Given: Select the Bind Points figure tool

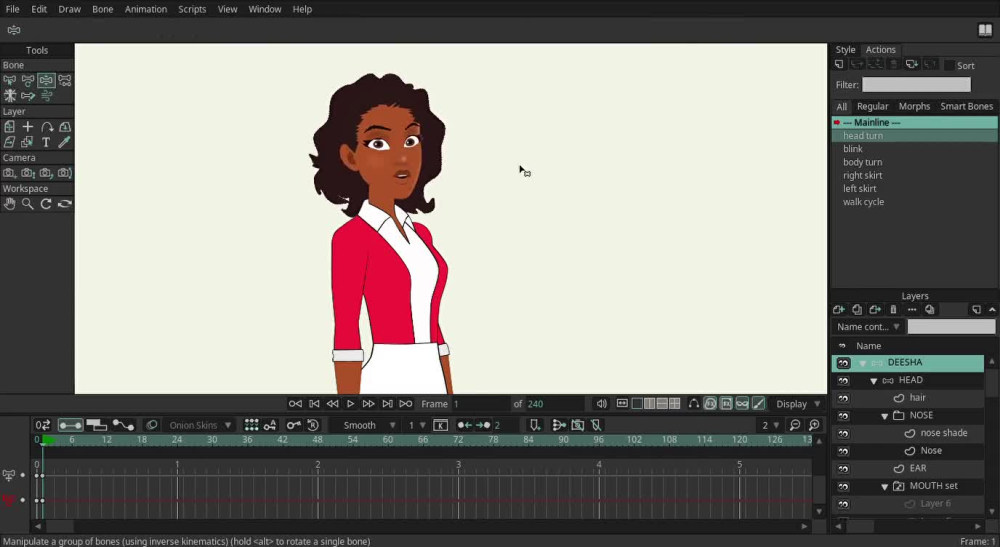Looking at the screenshot, I should 10,96.
